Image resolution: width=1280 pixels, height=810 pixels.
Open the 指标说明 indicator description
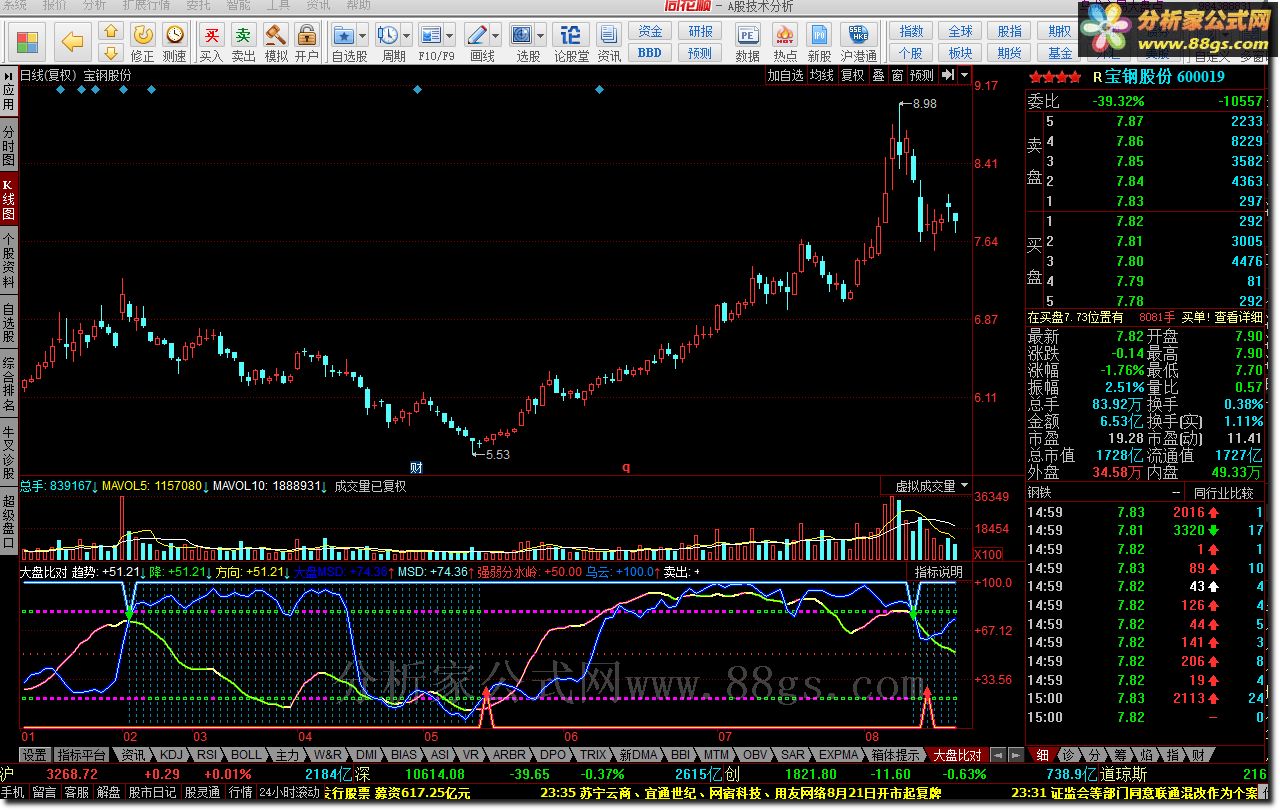pos(939,572)
